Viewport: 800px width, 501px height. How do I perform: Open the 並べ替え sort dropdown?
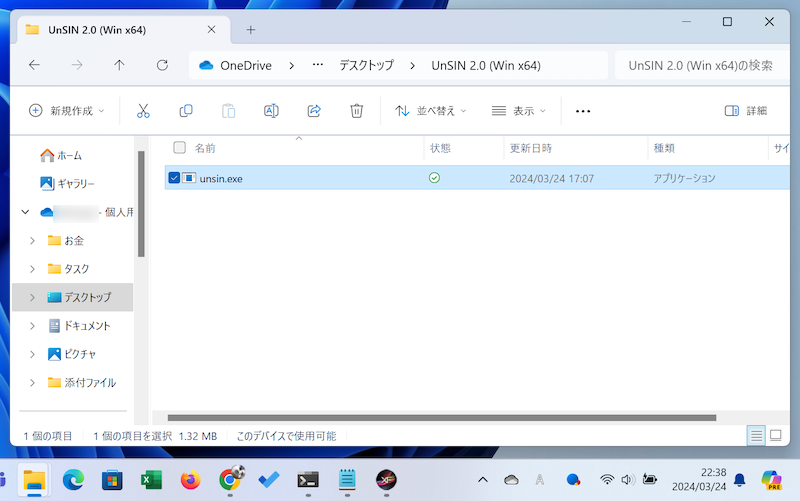430,110
